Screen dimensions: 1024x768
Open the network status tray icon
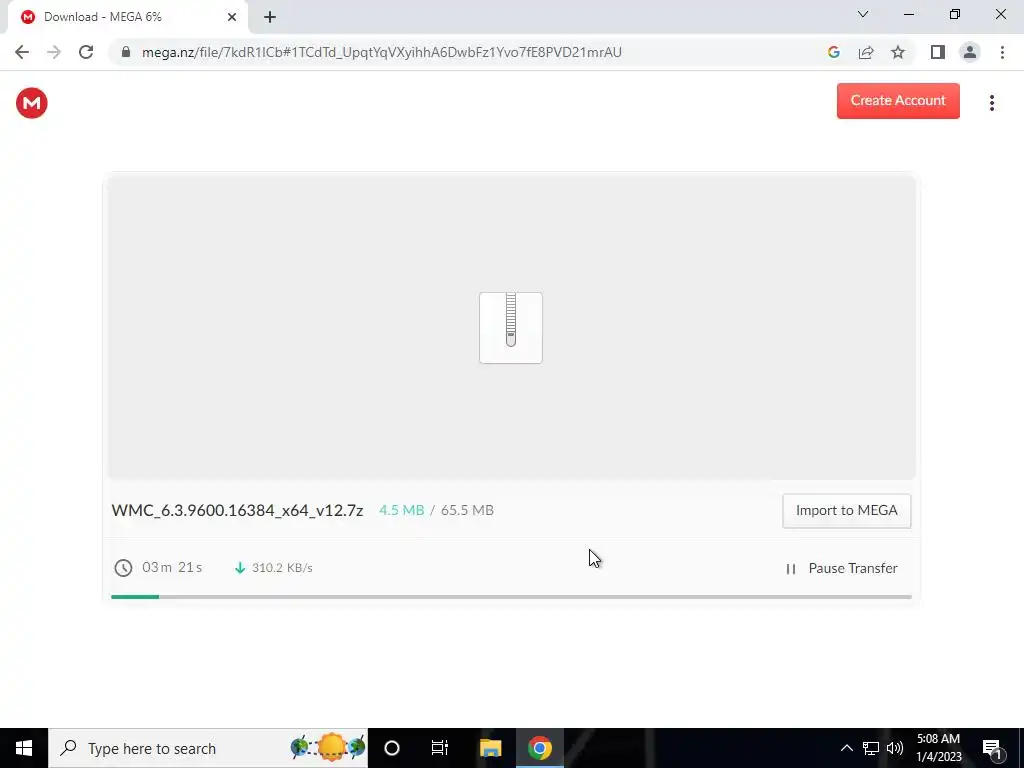(871, 748)
